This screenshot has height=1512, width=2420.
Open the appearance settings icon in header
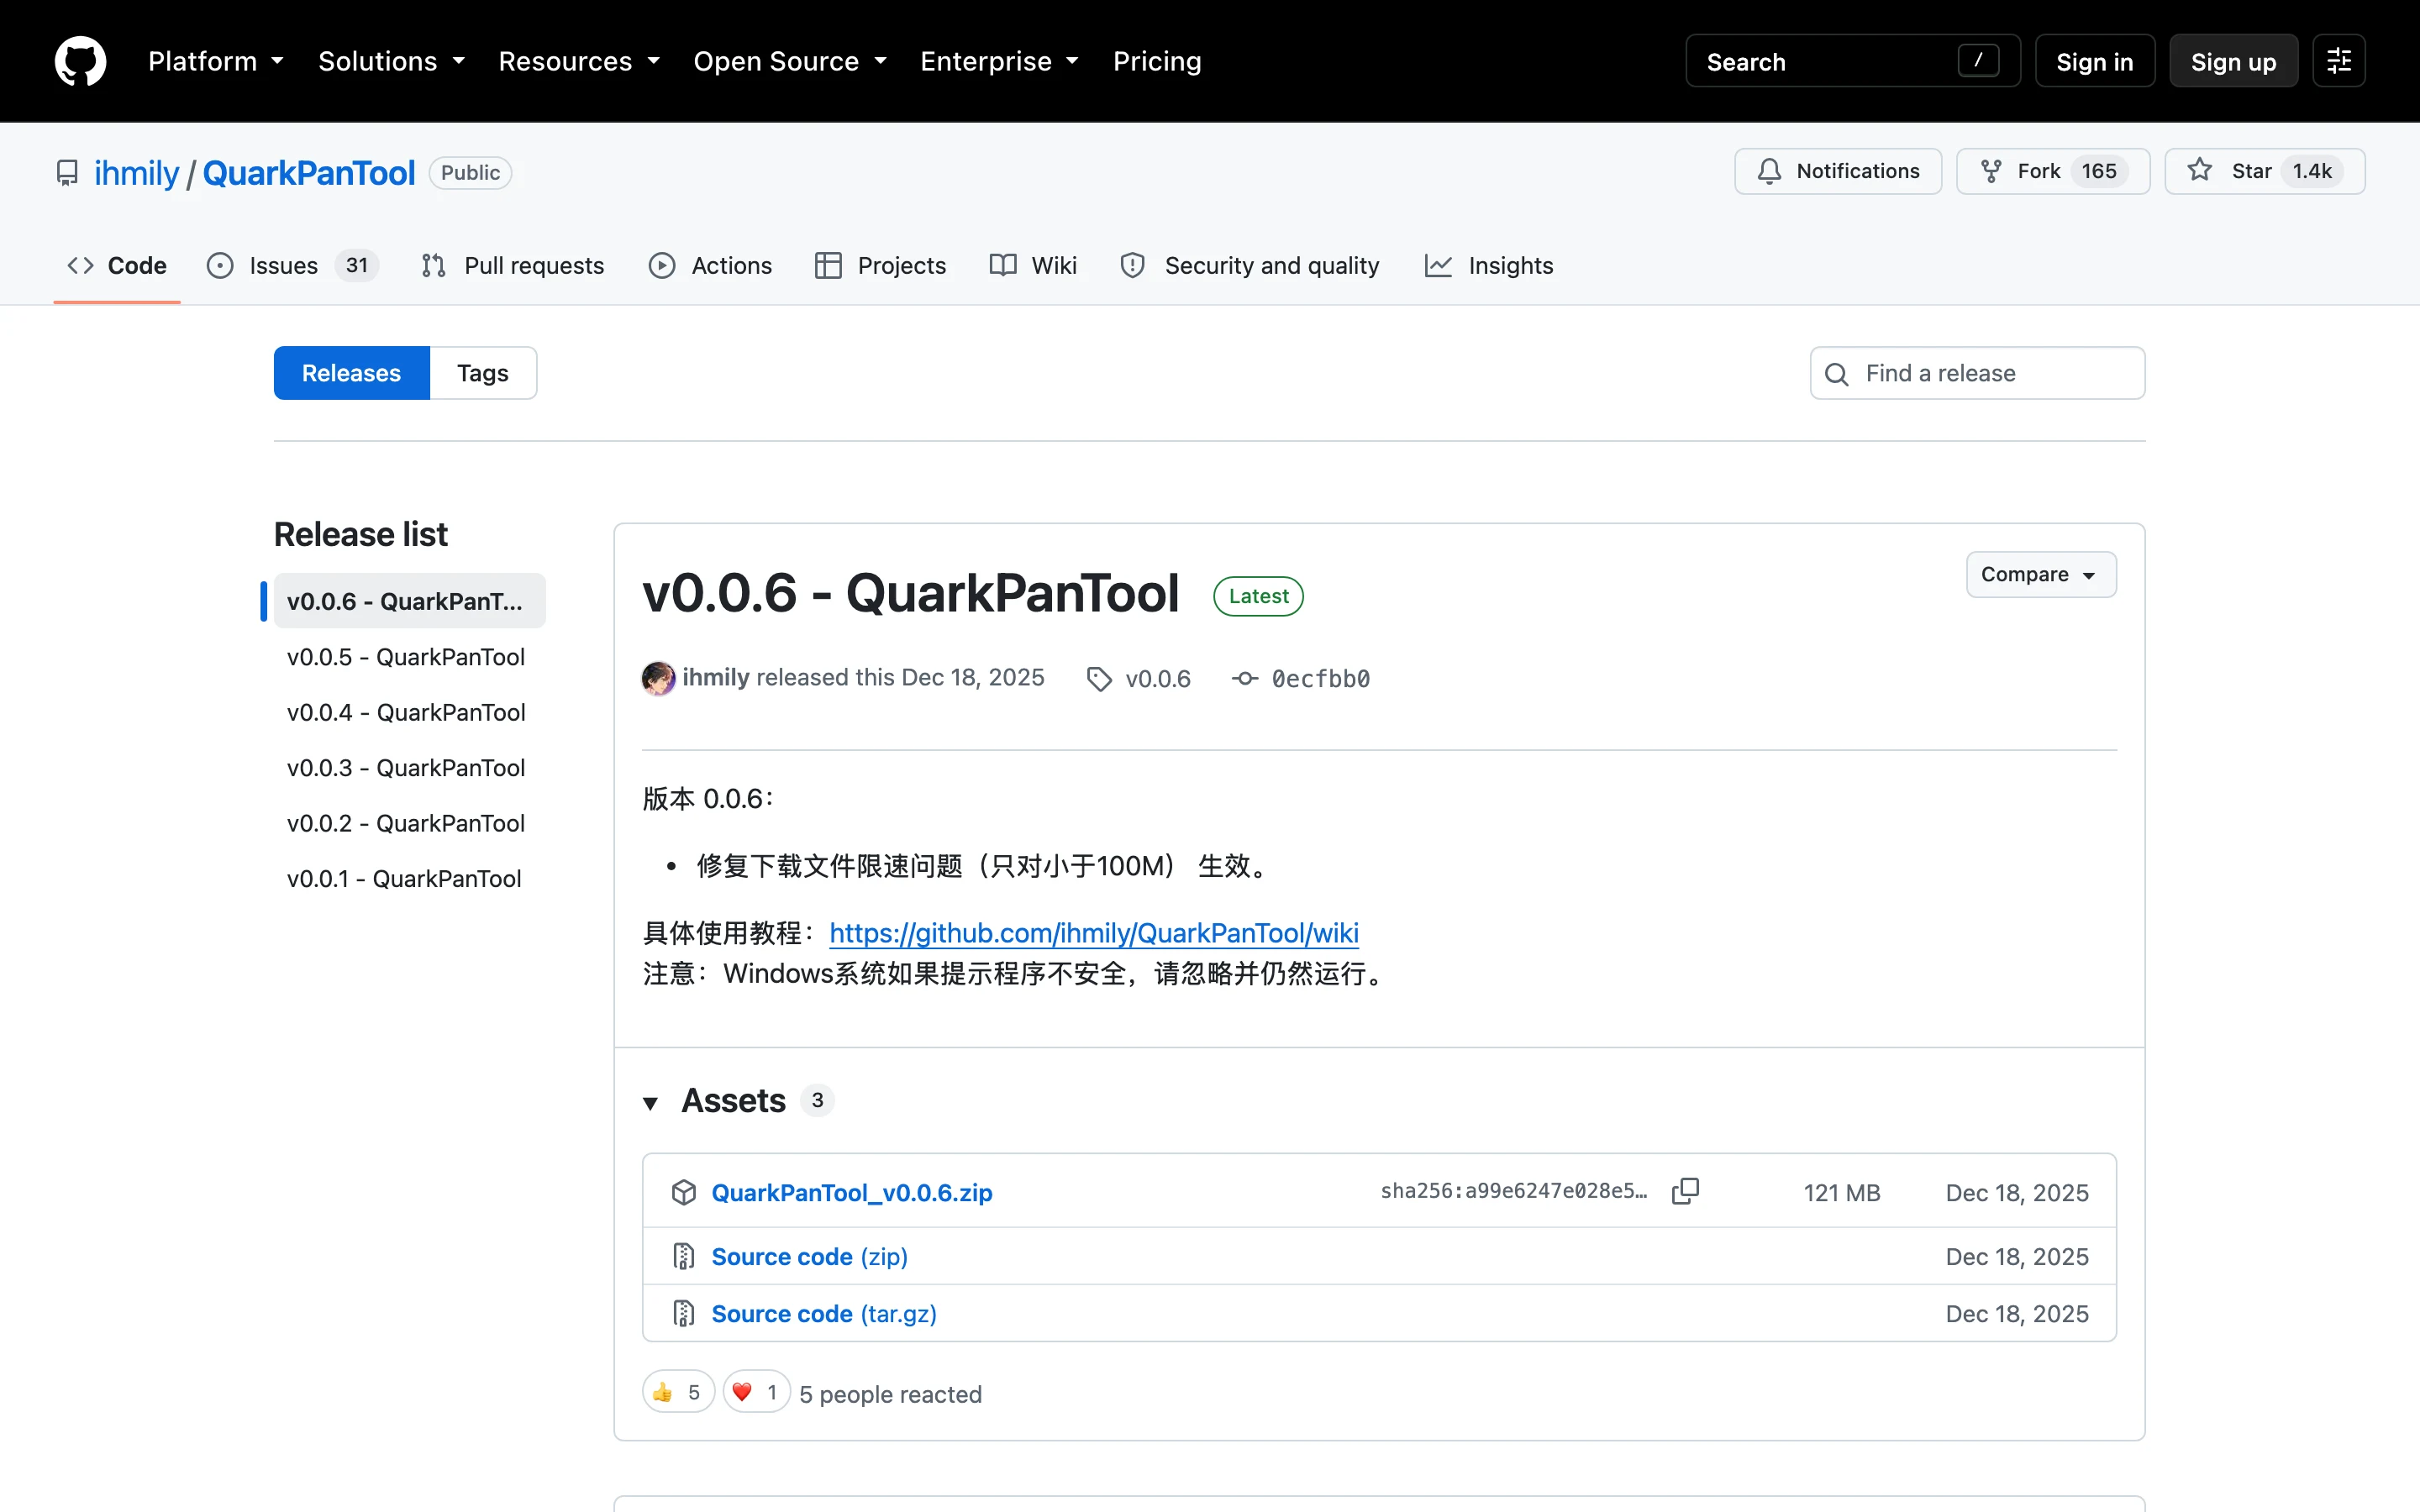tap(2338, 61)
